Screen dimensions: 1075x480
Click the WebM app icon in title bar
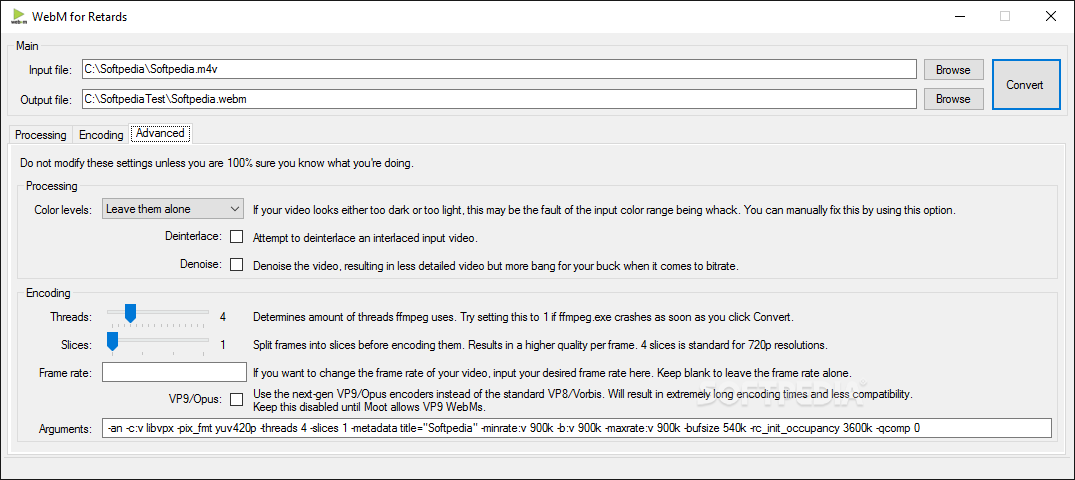tap(19, 17)
